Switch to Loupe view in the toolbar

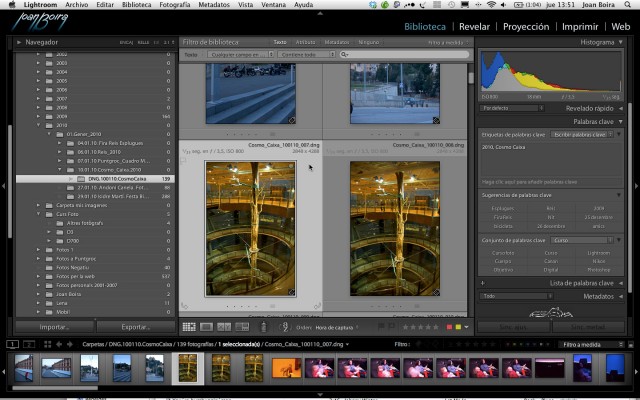(x=206, y=327)
